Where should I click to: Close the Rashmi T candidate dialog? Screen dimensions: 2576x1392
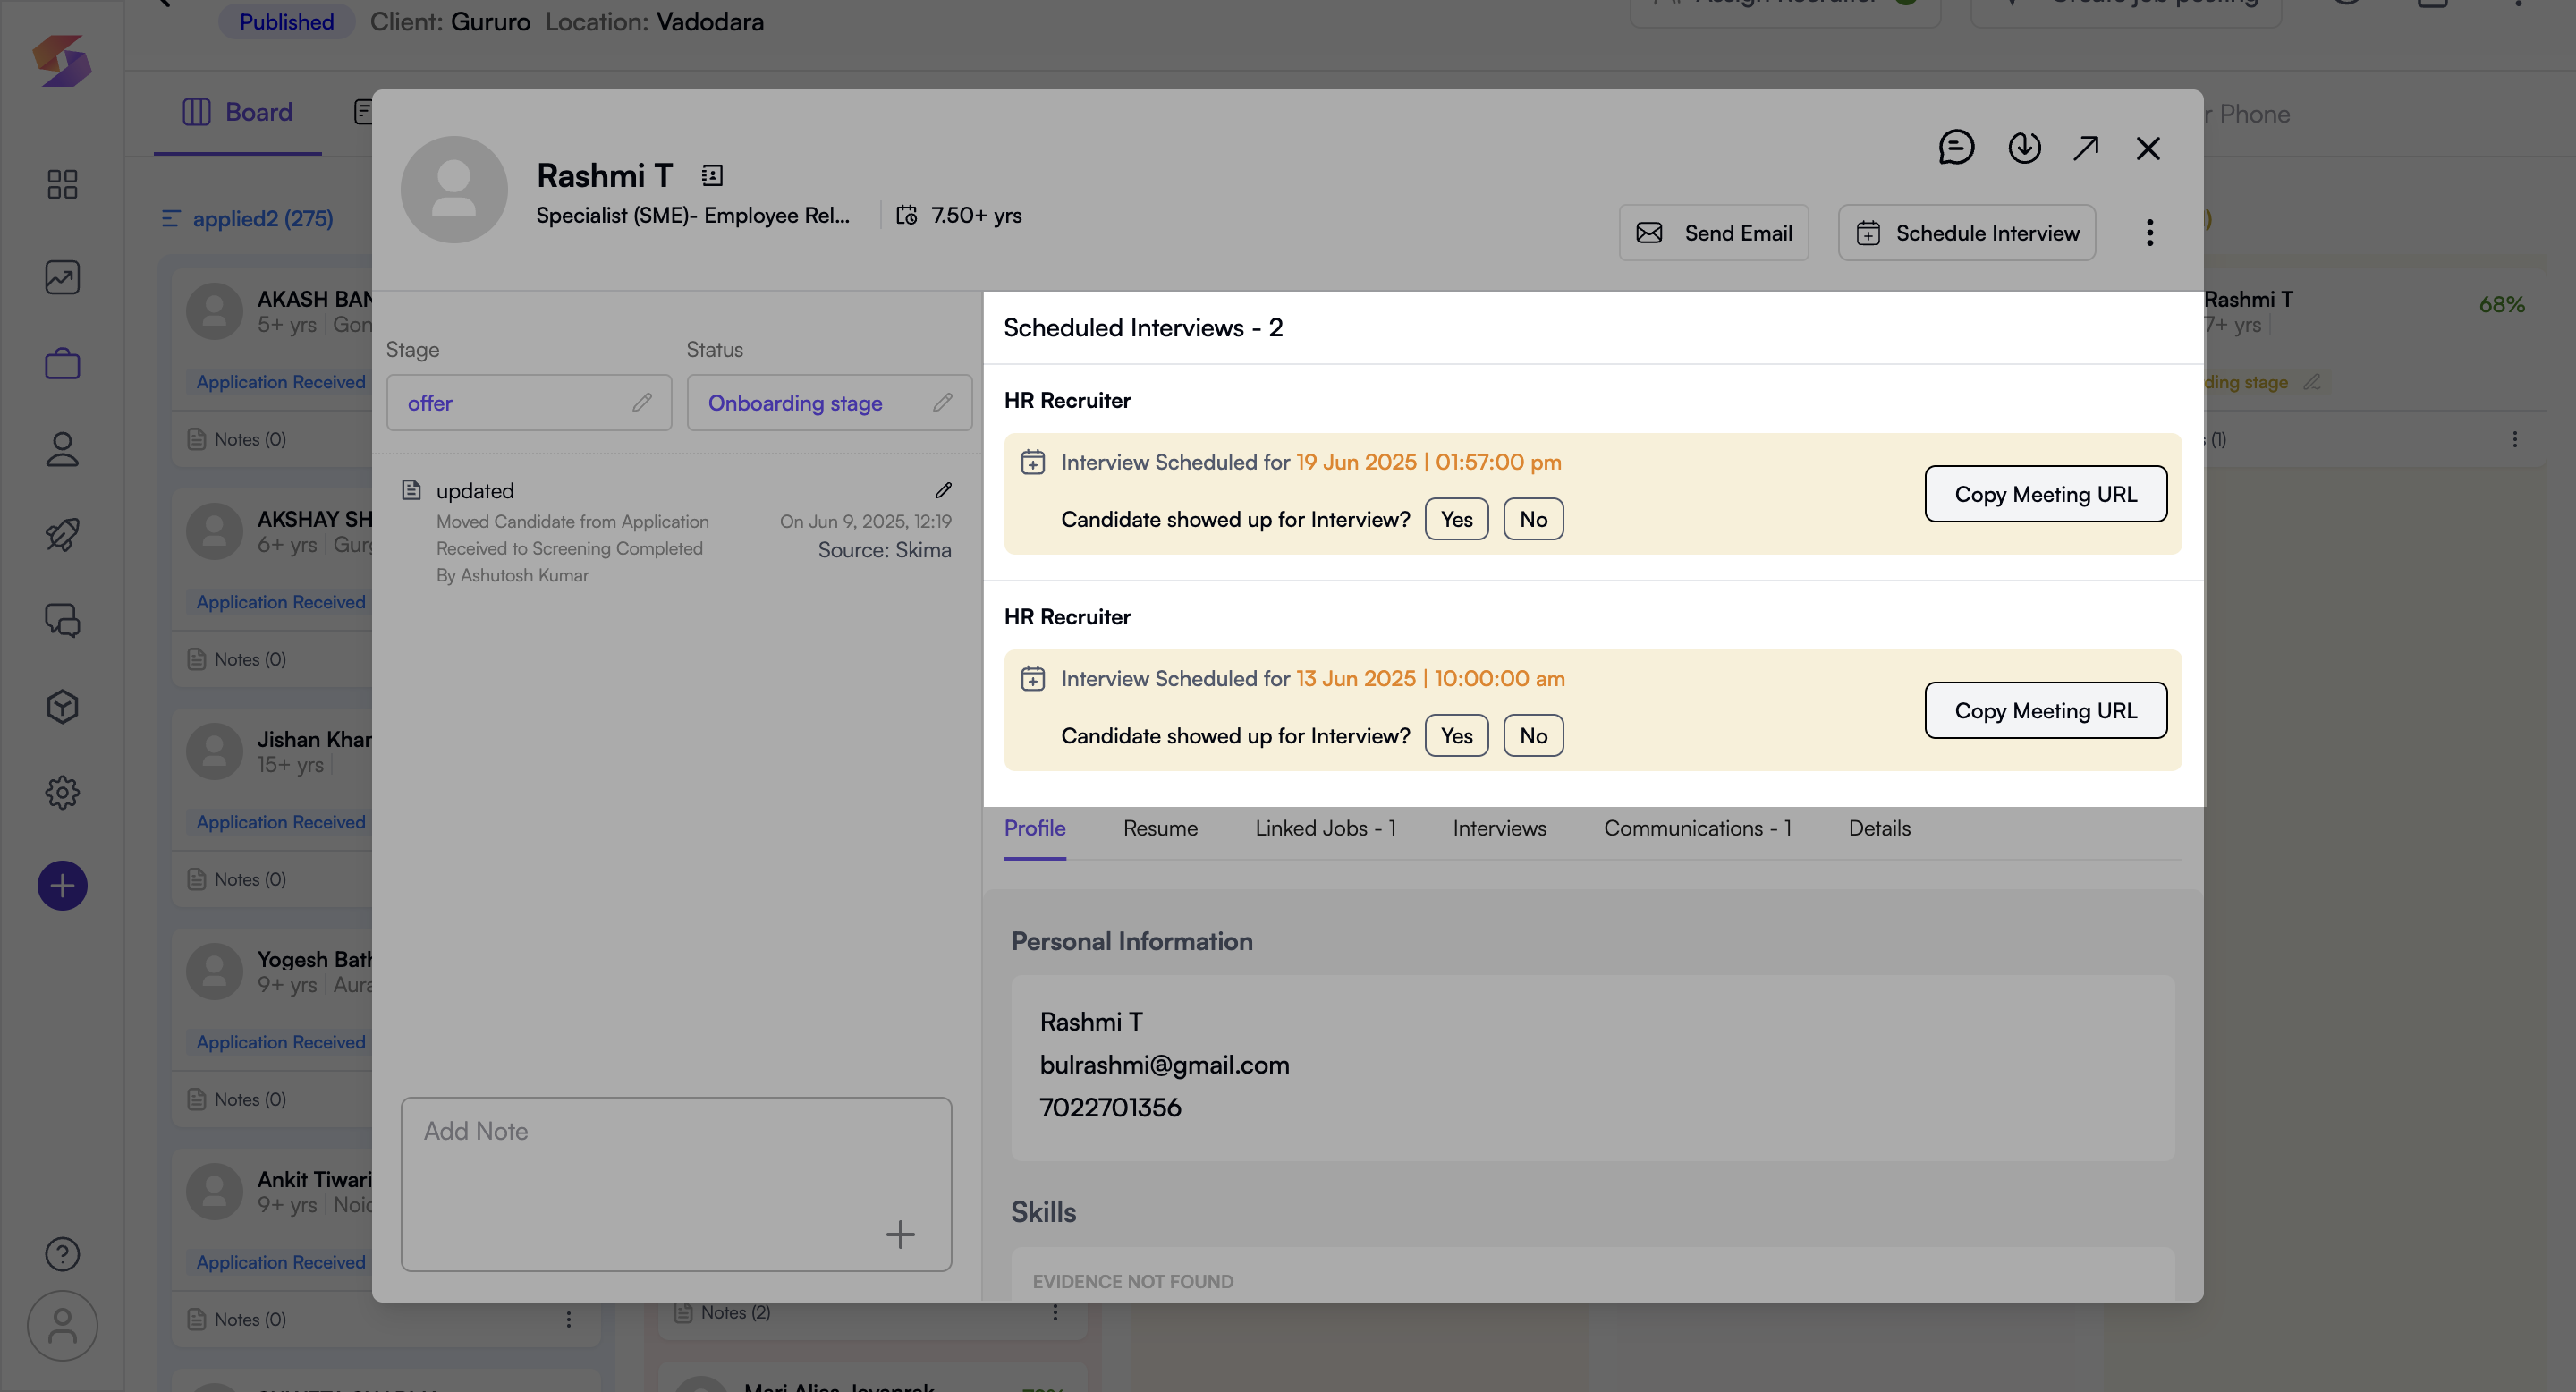2148,148
